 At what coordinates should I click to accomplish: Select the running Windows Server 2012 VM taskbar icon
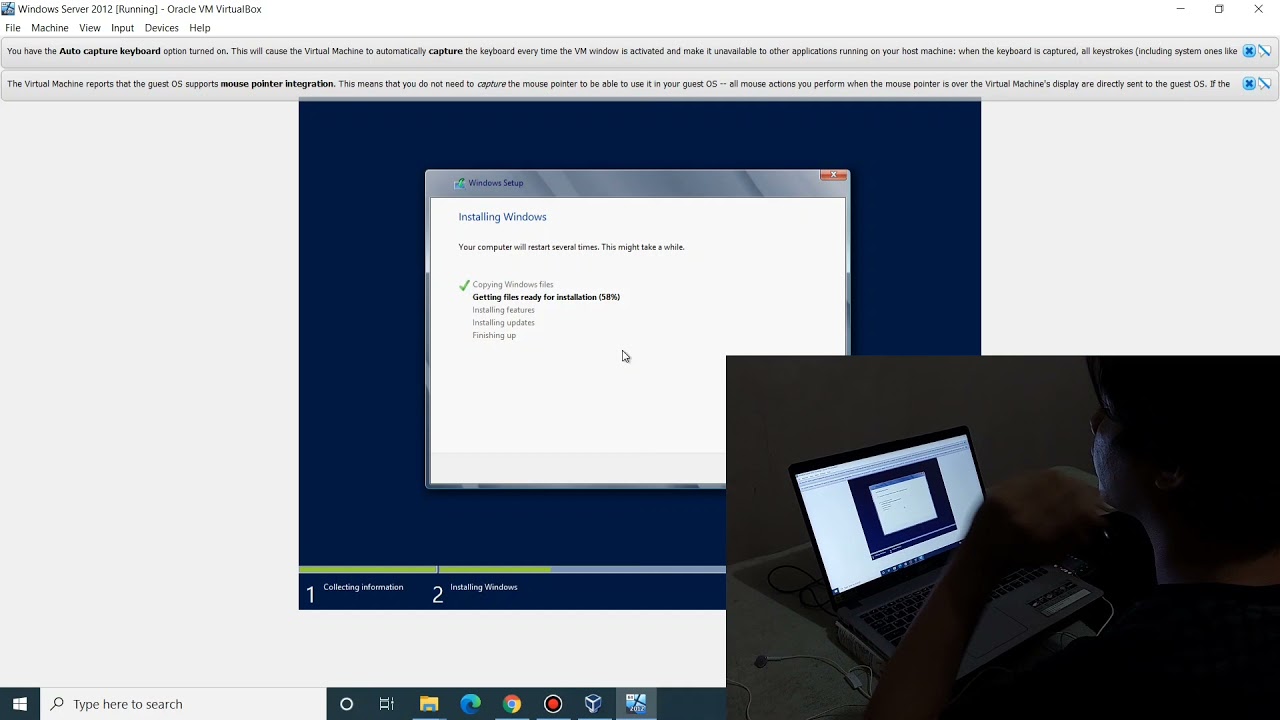pyautogui.click(x=636, y=704)
